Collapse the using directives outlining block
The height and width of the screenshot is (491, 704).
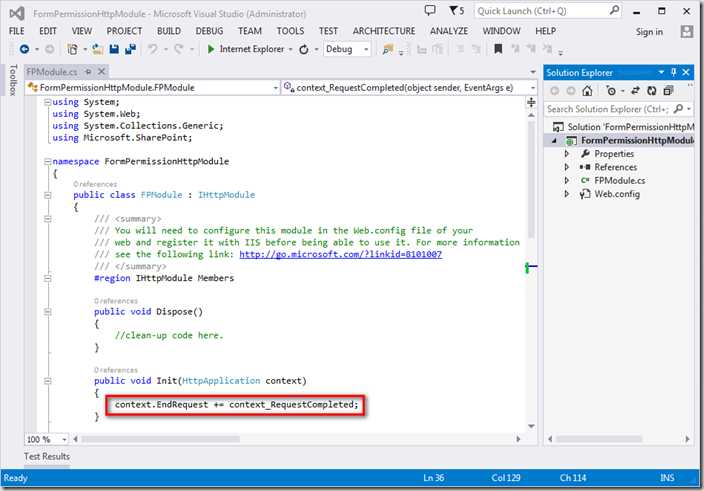(x=47, y=102)
